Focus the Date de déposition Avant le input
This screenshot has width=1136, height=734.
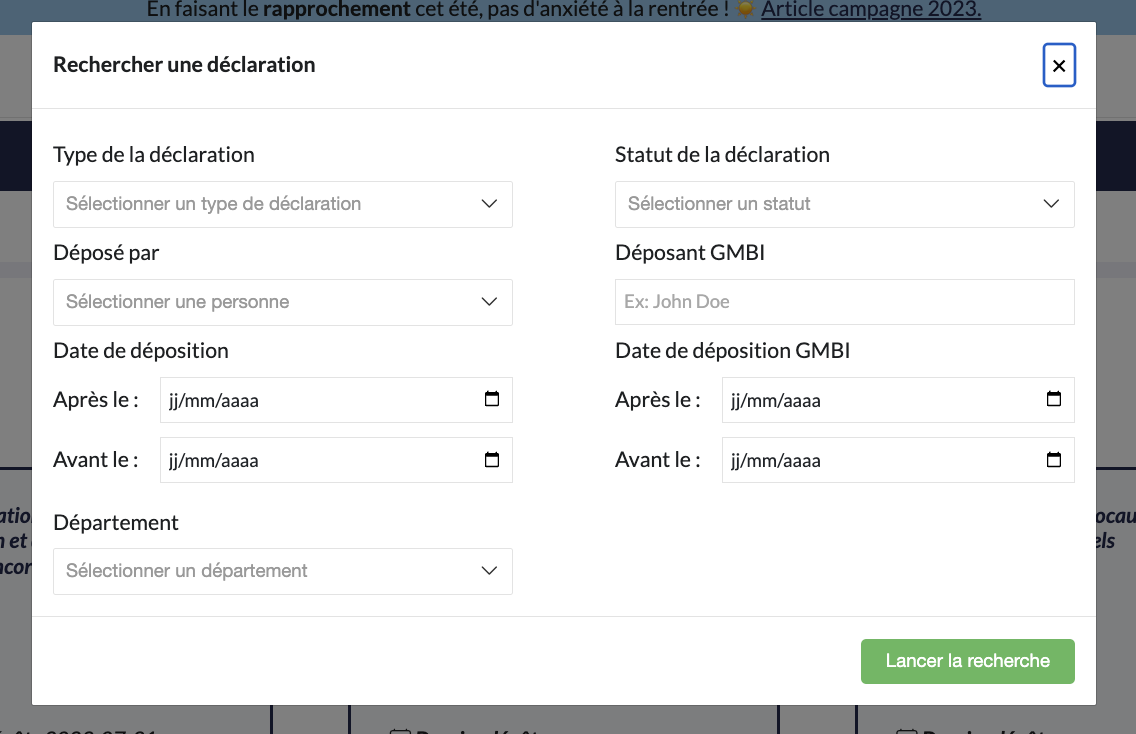pos(300,460)
